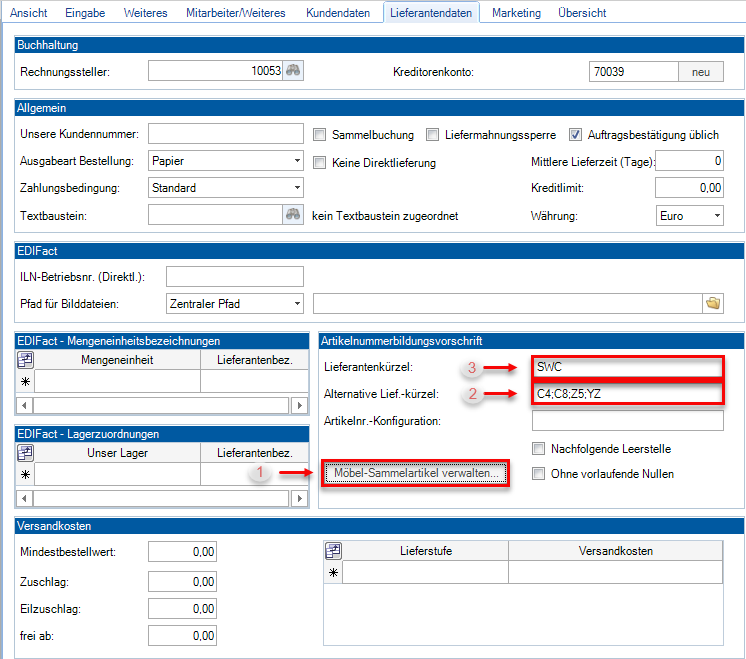
Task: Uncheck Auftragsbestätigung üblich
Action: 576,135
